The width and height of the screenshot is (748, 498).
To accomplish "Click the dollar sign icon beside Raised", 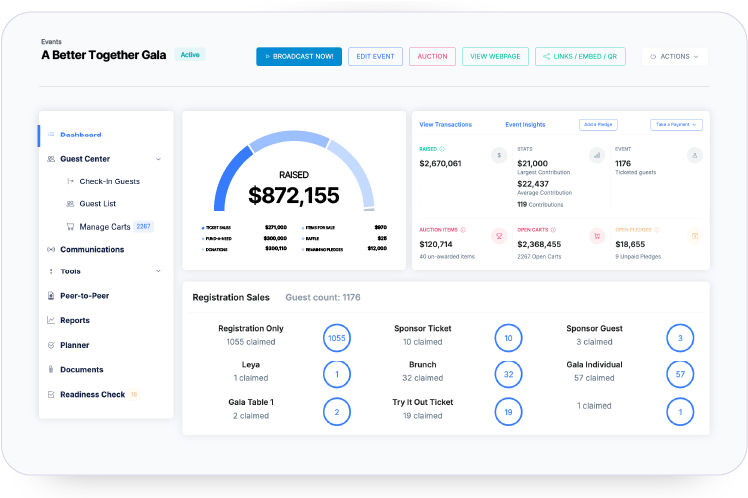I will tap(498, 155).
